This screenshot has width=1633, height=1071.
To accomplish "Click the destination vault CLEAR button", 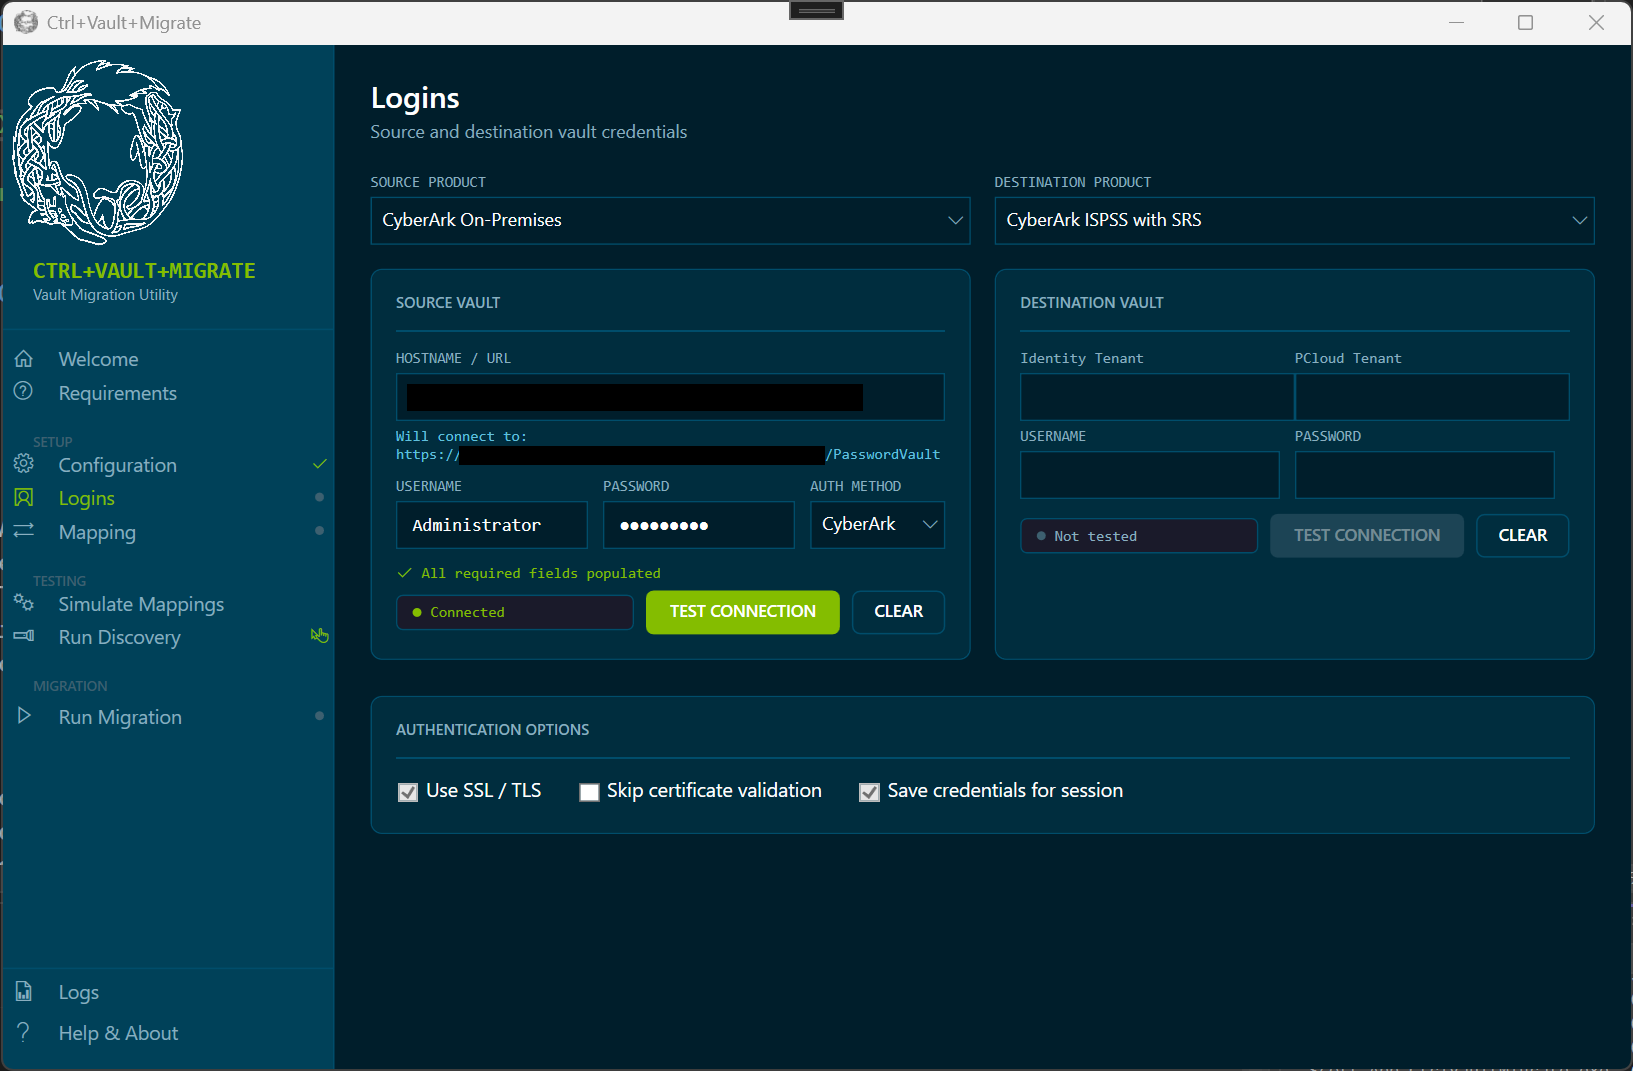I will click(1522, 536).
